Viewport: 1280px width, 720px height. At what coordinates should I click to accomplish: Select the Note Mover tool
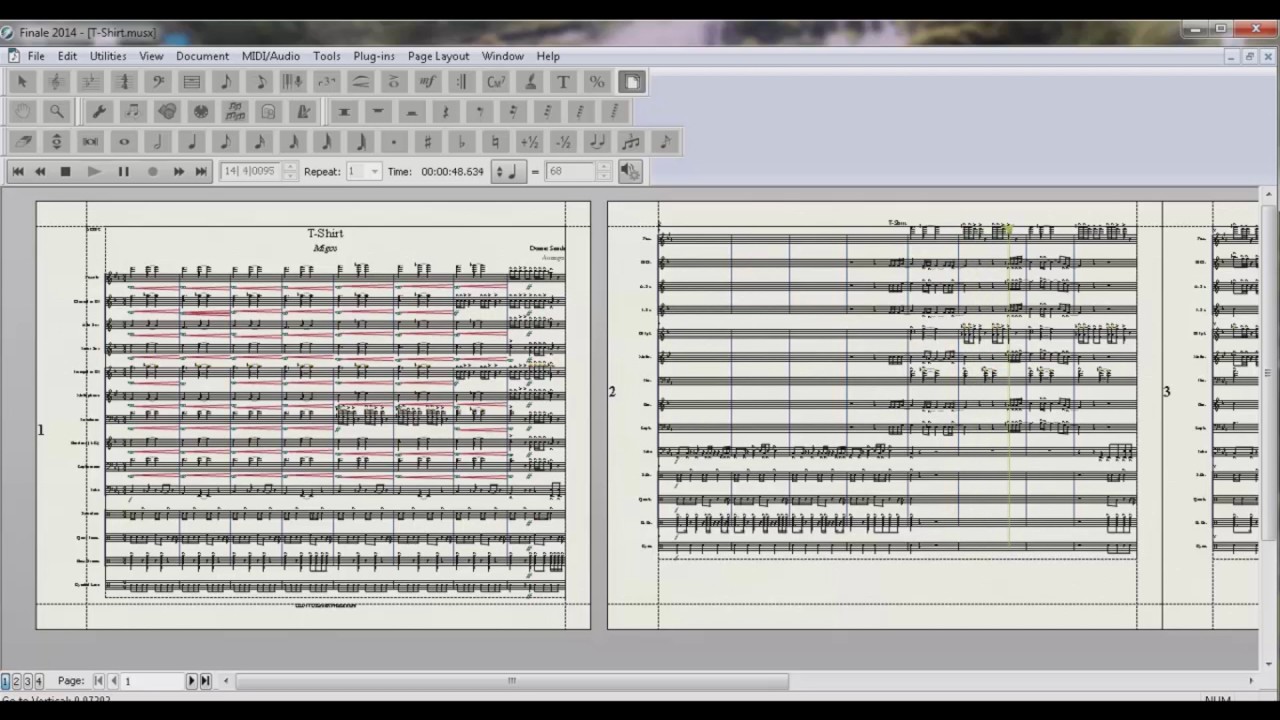132,112
